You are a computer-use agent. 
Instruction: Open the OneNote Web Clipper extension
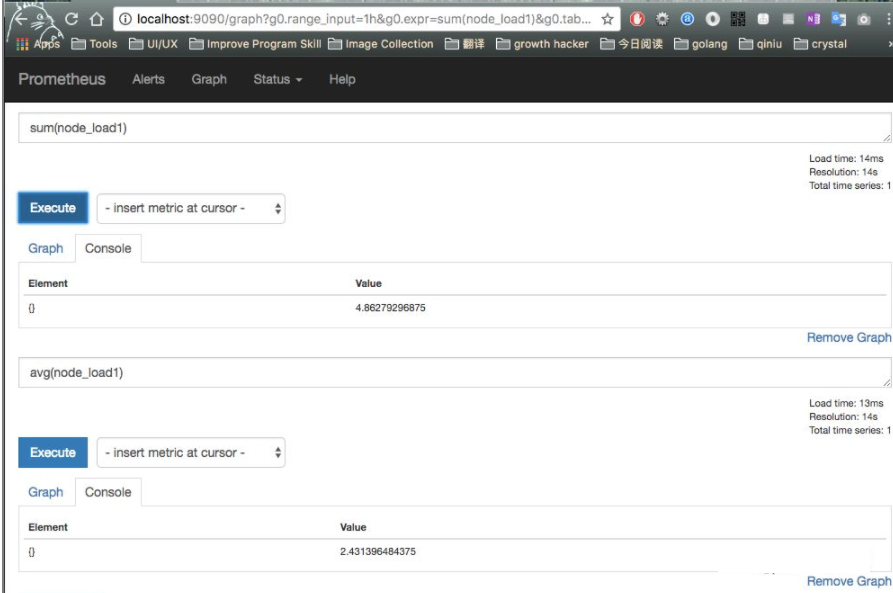tap(811, 18)
